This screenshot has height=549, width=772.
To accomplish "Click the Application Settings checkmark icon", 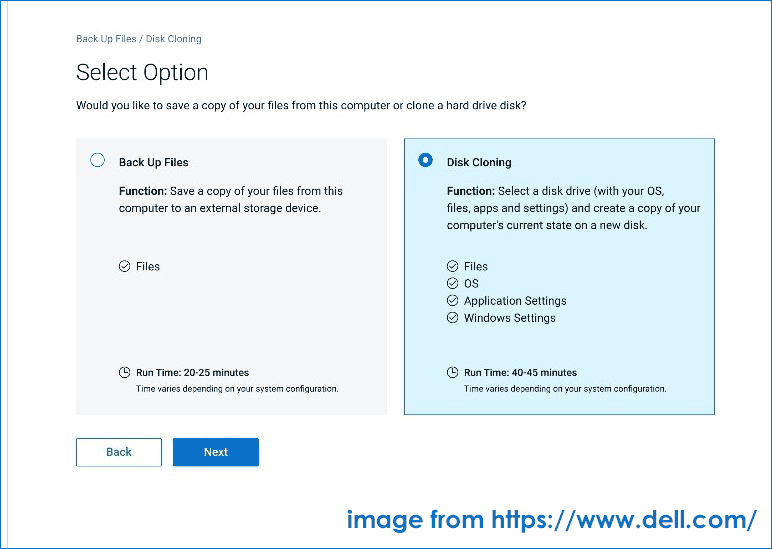I will click(x=452, y=300).
